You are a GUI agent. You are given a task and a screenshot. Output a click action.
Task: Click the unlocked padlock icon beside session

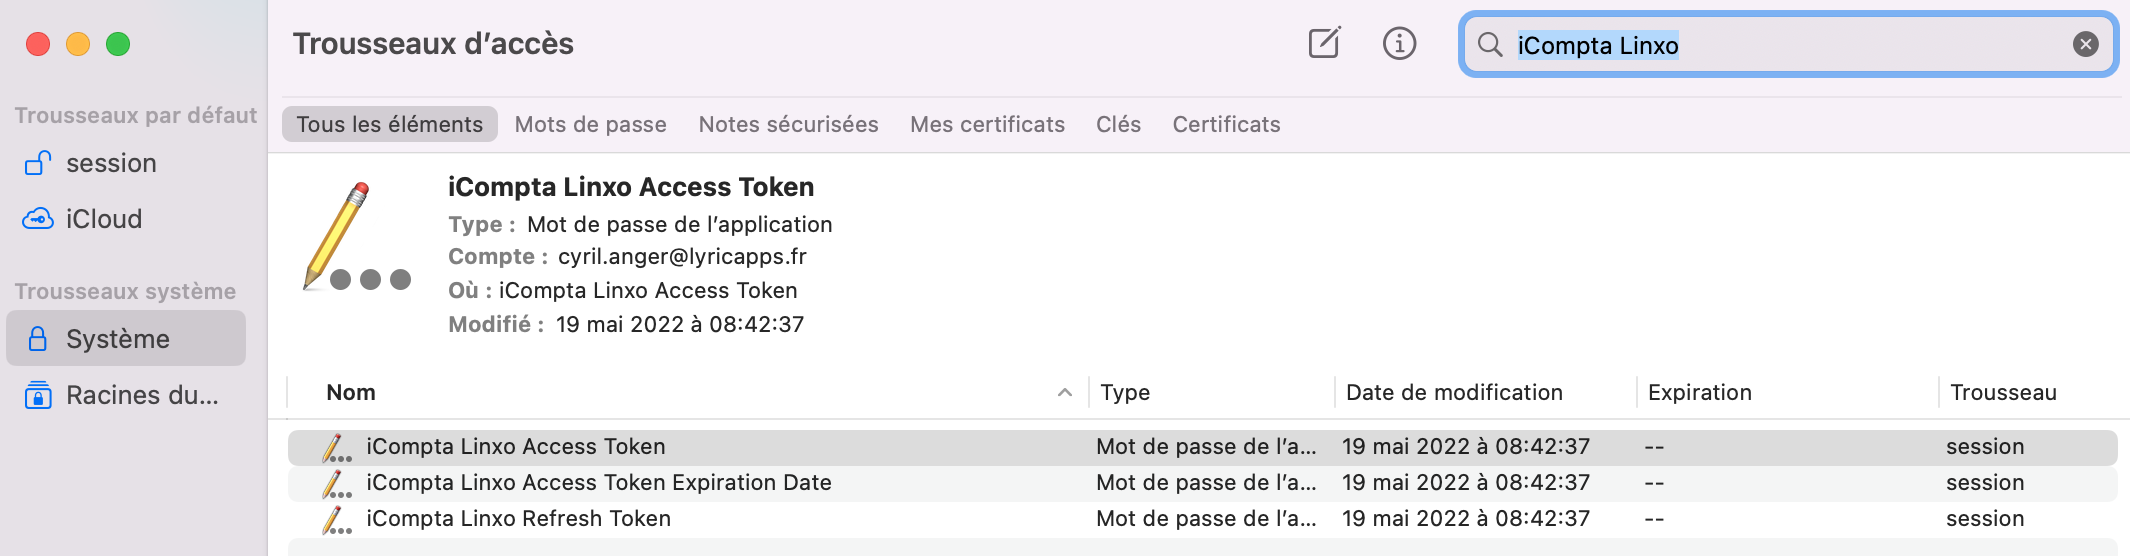[x=38, y=162]
